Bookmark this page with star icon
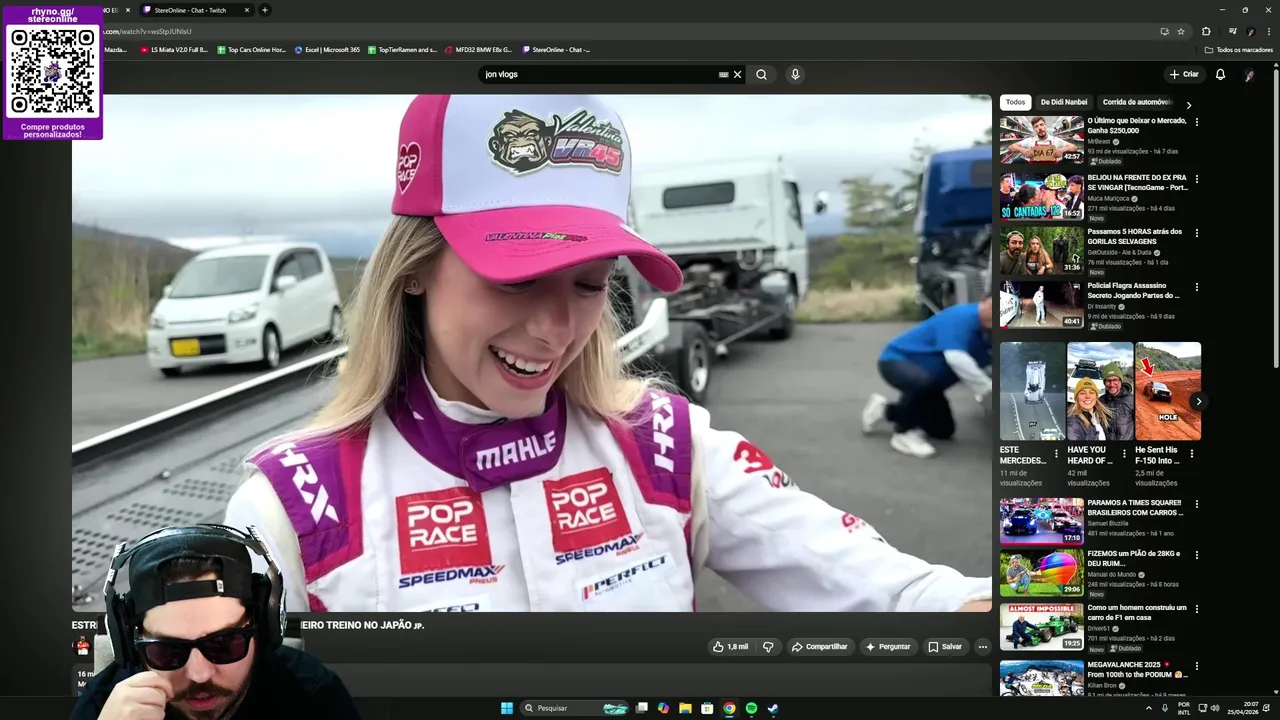Viewport: 1280px width, 720px height. pyautogui.click(x=1181, y=31)
